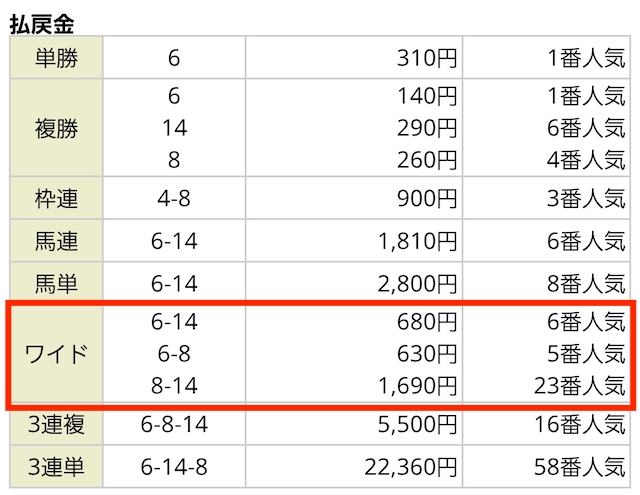Select the 900円 bracket quinella payout

(427, 199)
